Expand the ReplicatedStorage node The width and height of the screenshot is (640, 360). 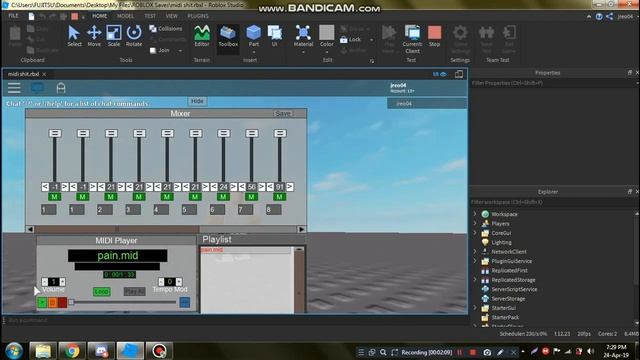(x=475, y=280)
